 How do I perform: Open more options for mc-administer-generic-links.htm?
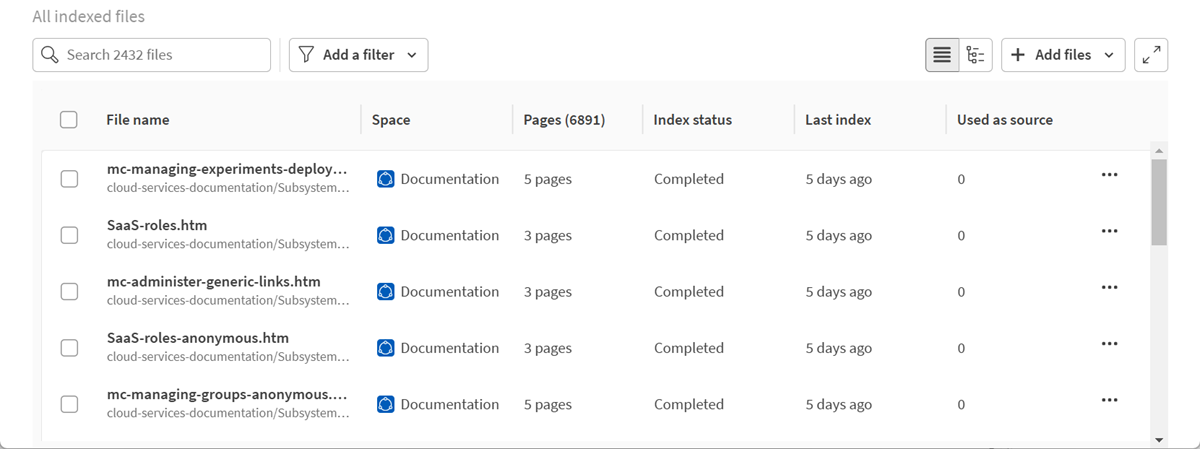[1108, 287]
